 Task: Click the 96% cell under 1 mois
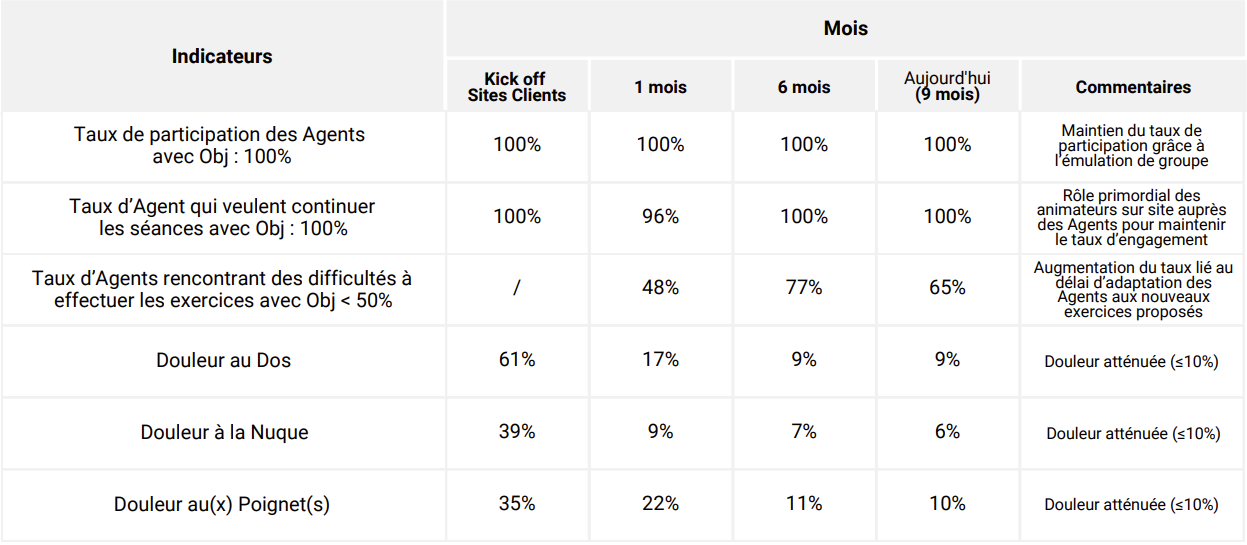(660, 216)
